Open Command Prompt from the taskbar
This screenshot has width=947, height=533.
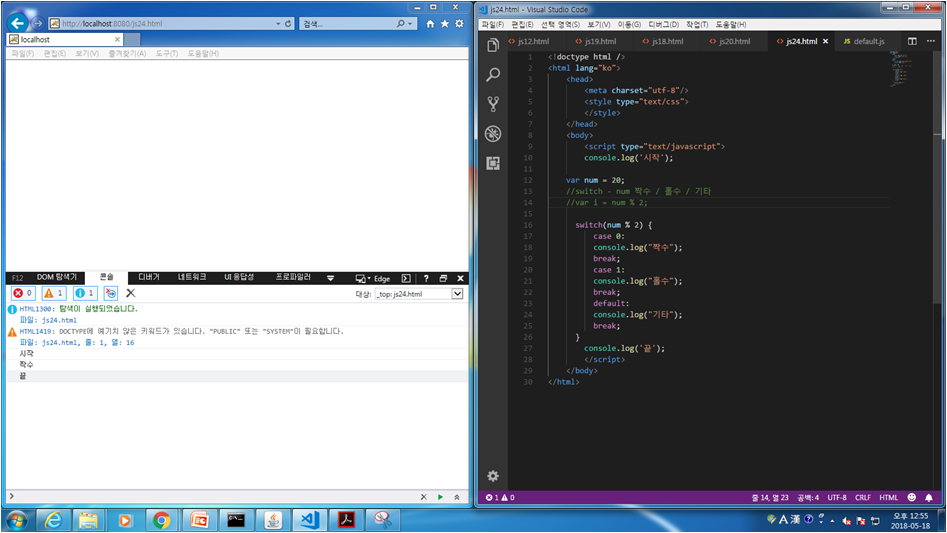(236, 520)
